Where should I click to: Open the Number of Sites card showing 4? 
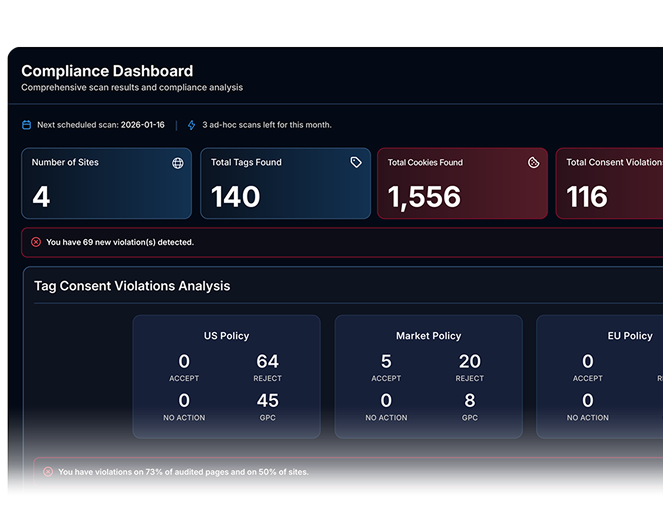(x=106, y=184)
